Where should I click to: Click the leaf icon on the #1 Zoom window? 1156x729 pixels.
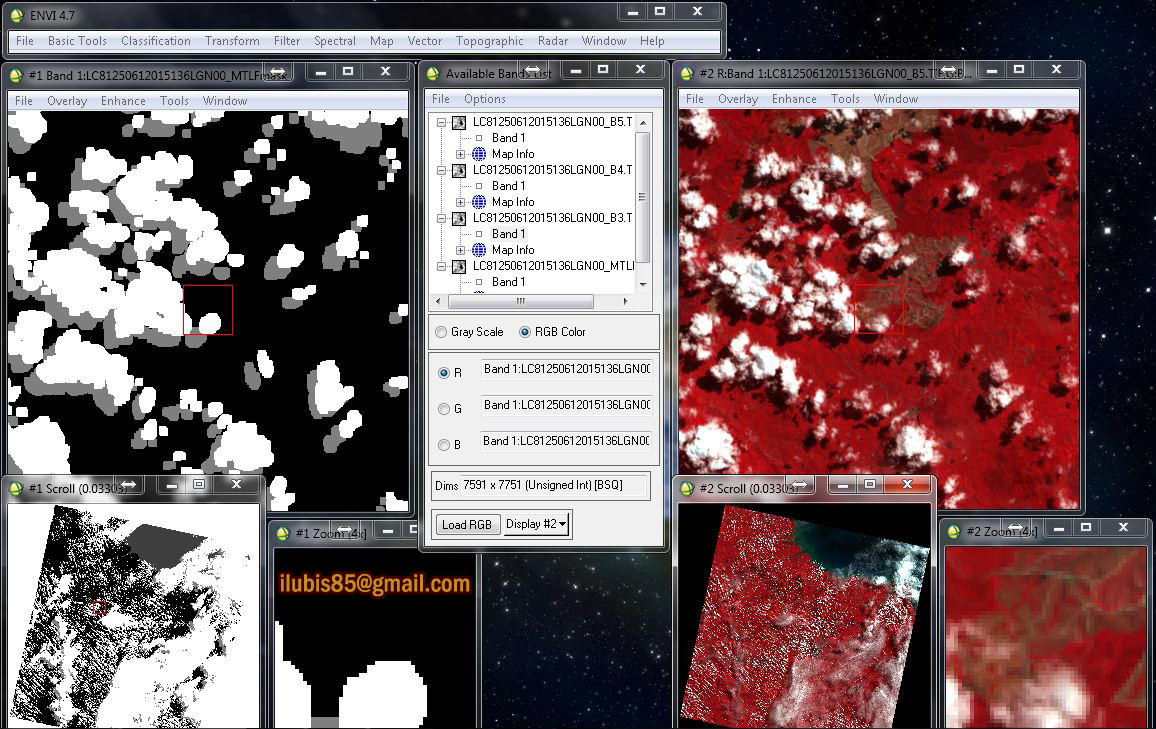click(280, 532)
